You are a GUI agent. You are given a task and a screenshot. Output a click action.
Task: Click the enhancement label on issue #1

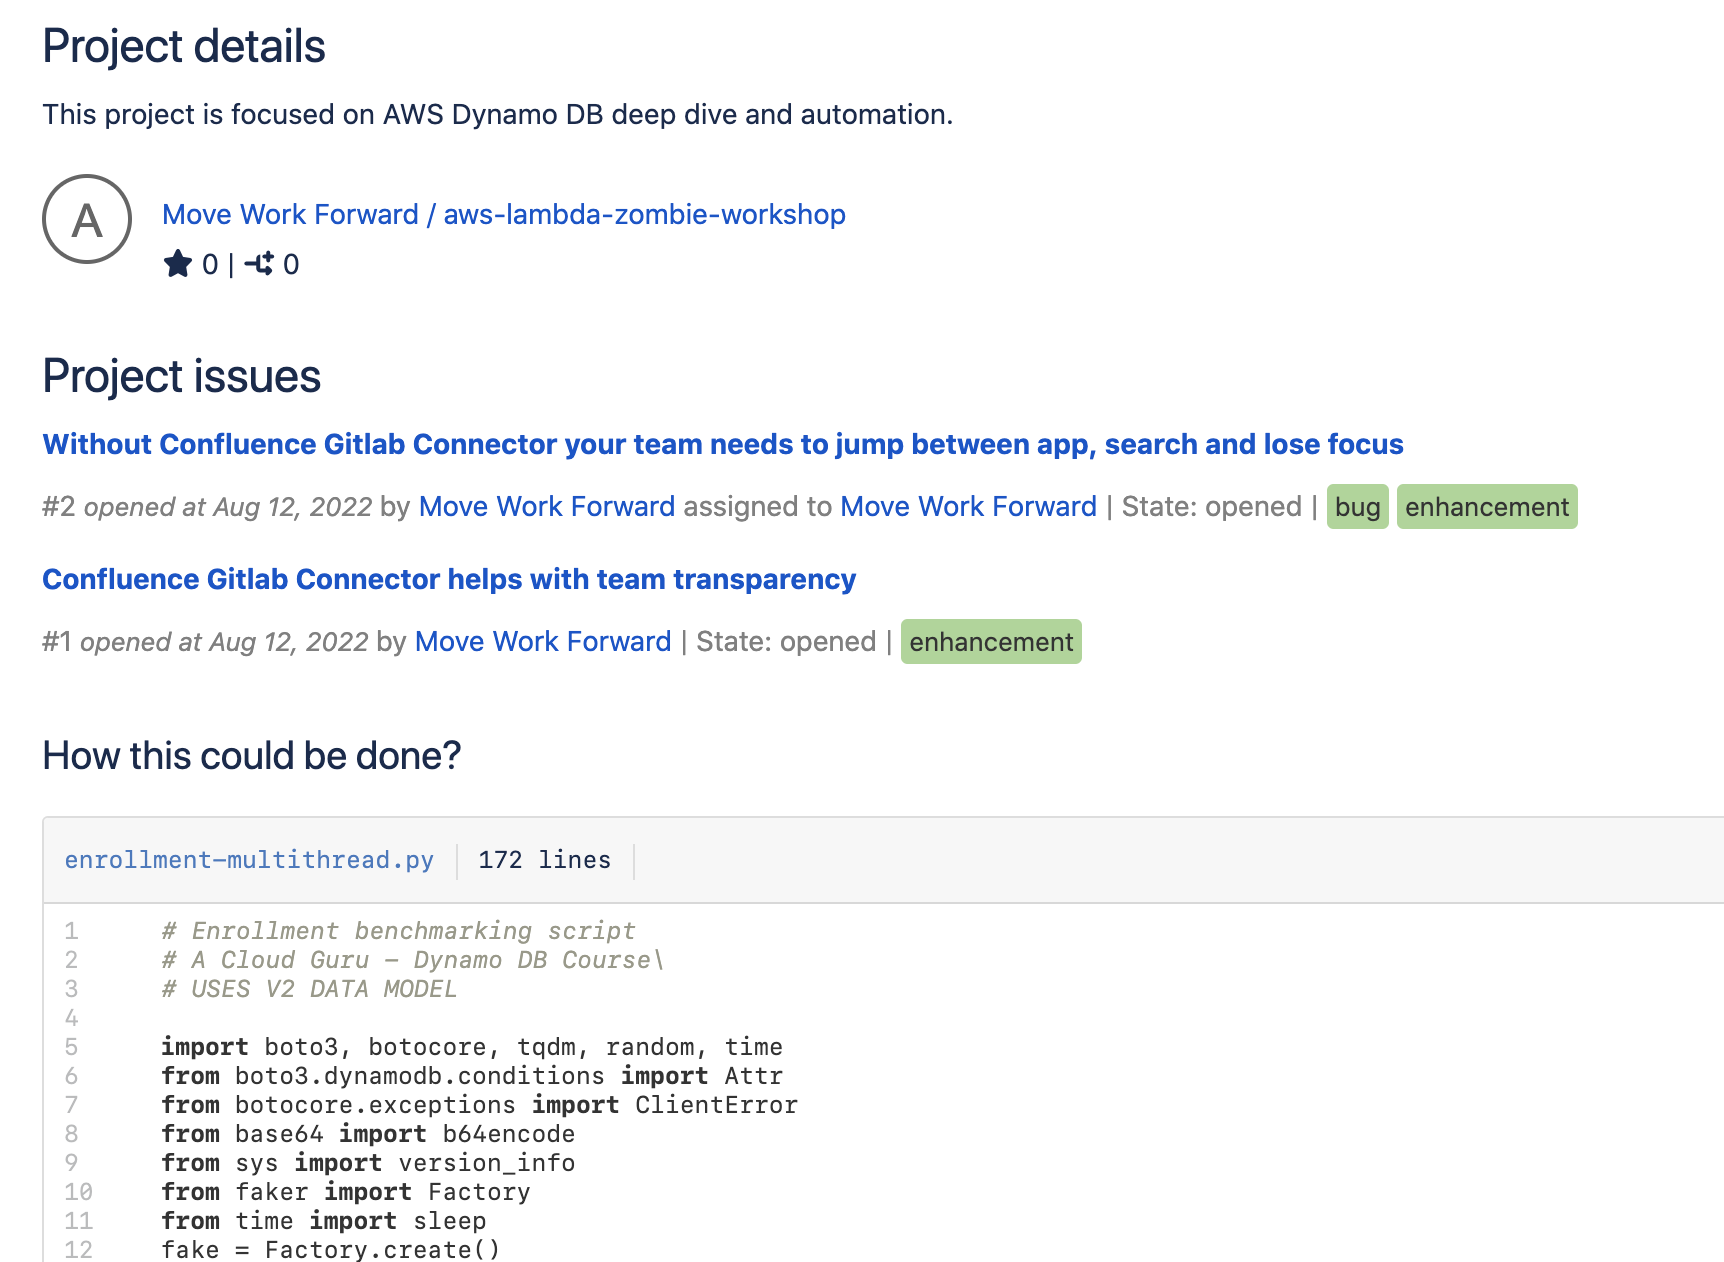pos(991,641)
